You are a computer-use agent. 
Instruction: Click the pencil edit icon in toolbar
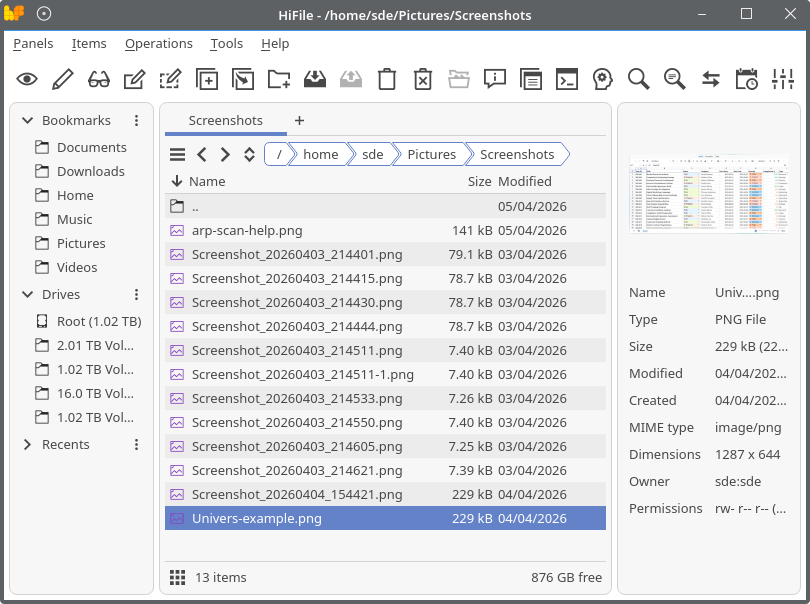(62, 79)
